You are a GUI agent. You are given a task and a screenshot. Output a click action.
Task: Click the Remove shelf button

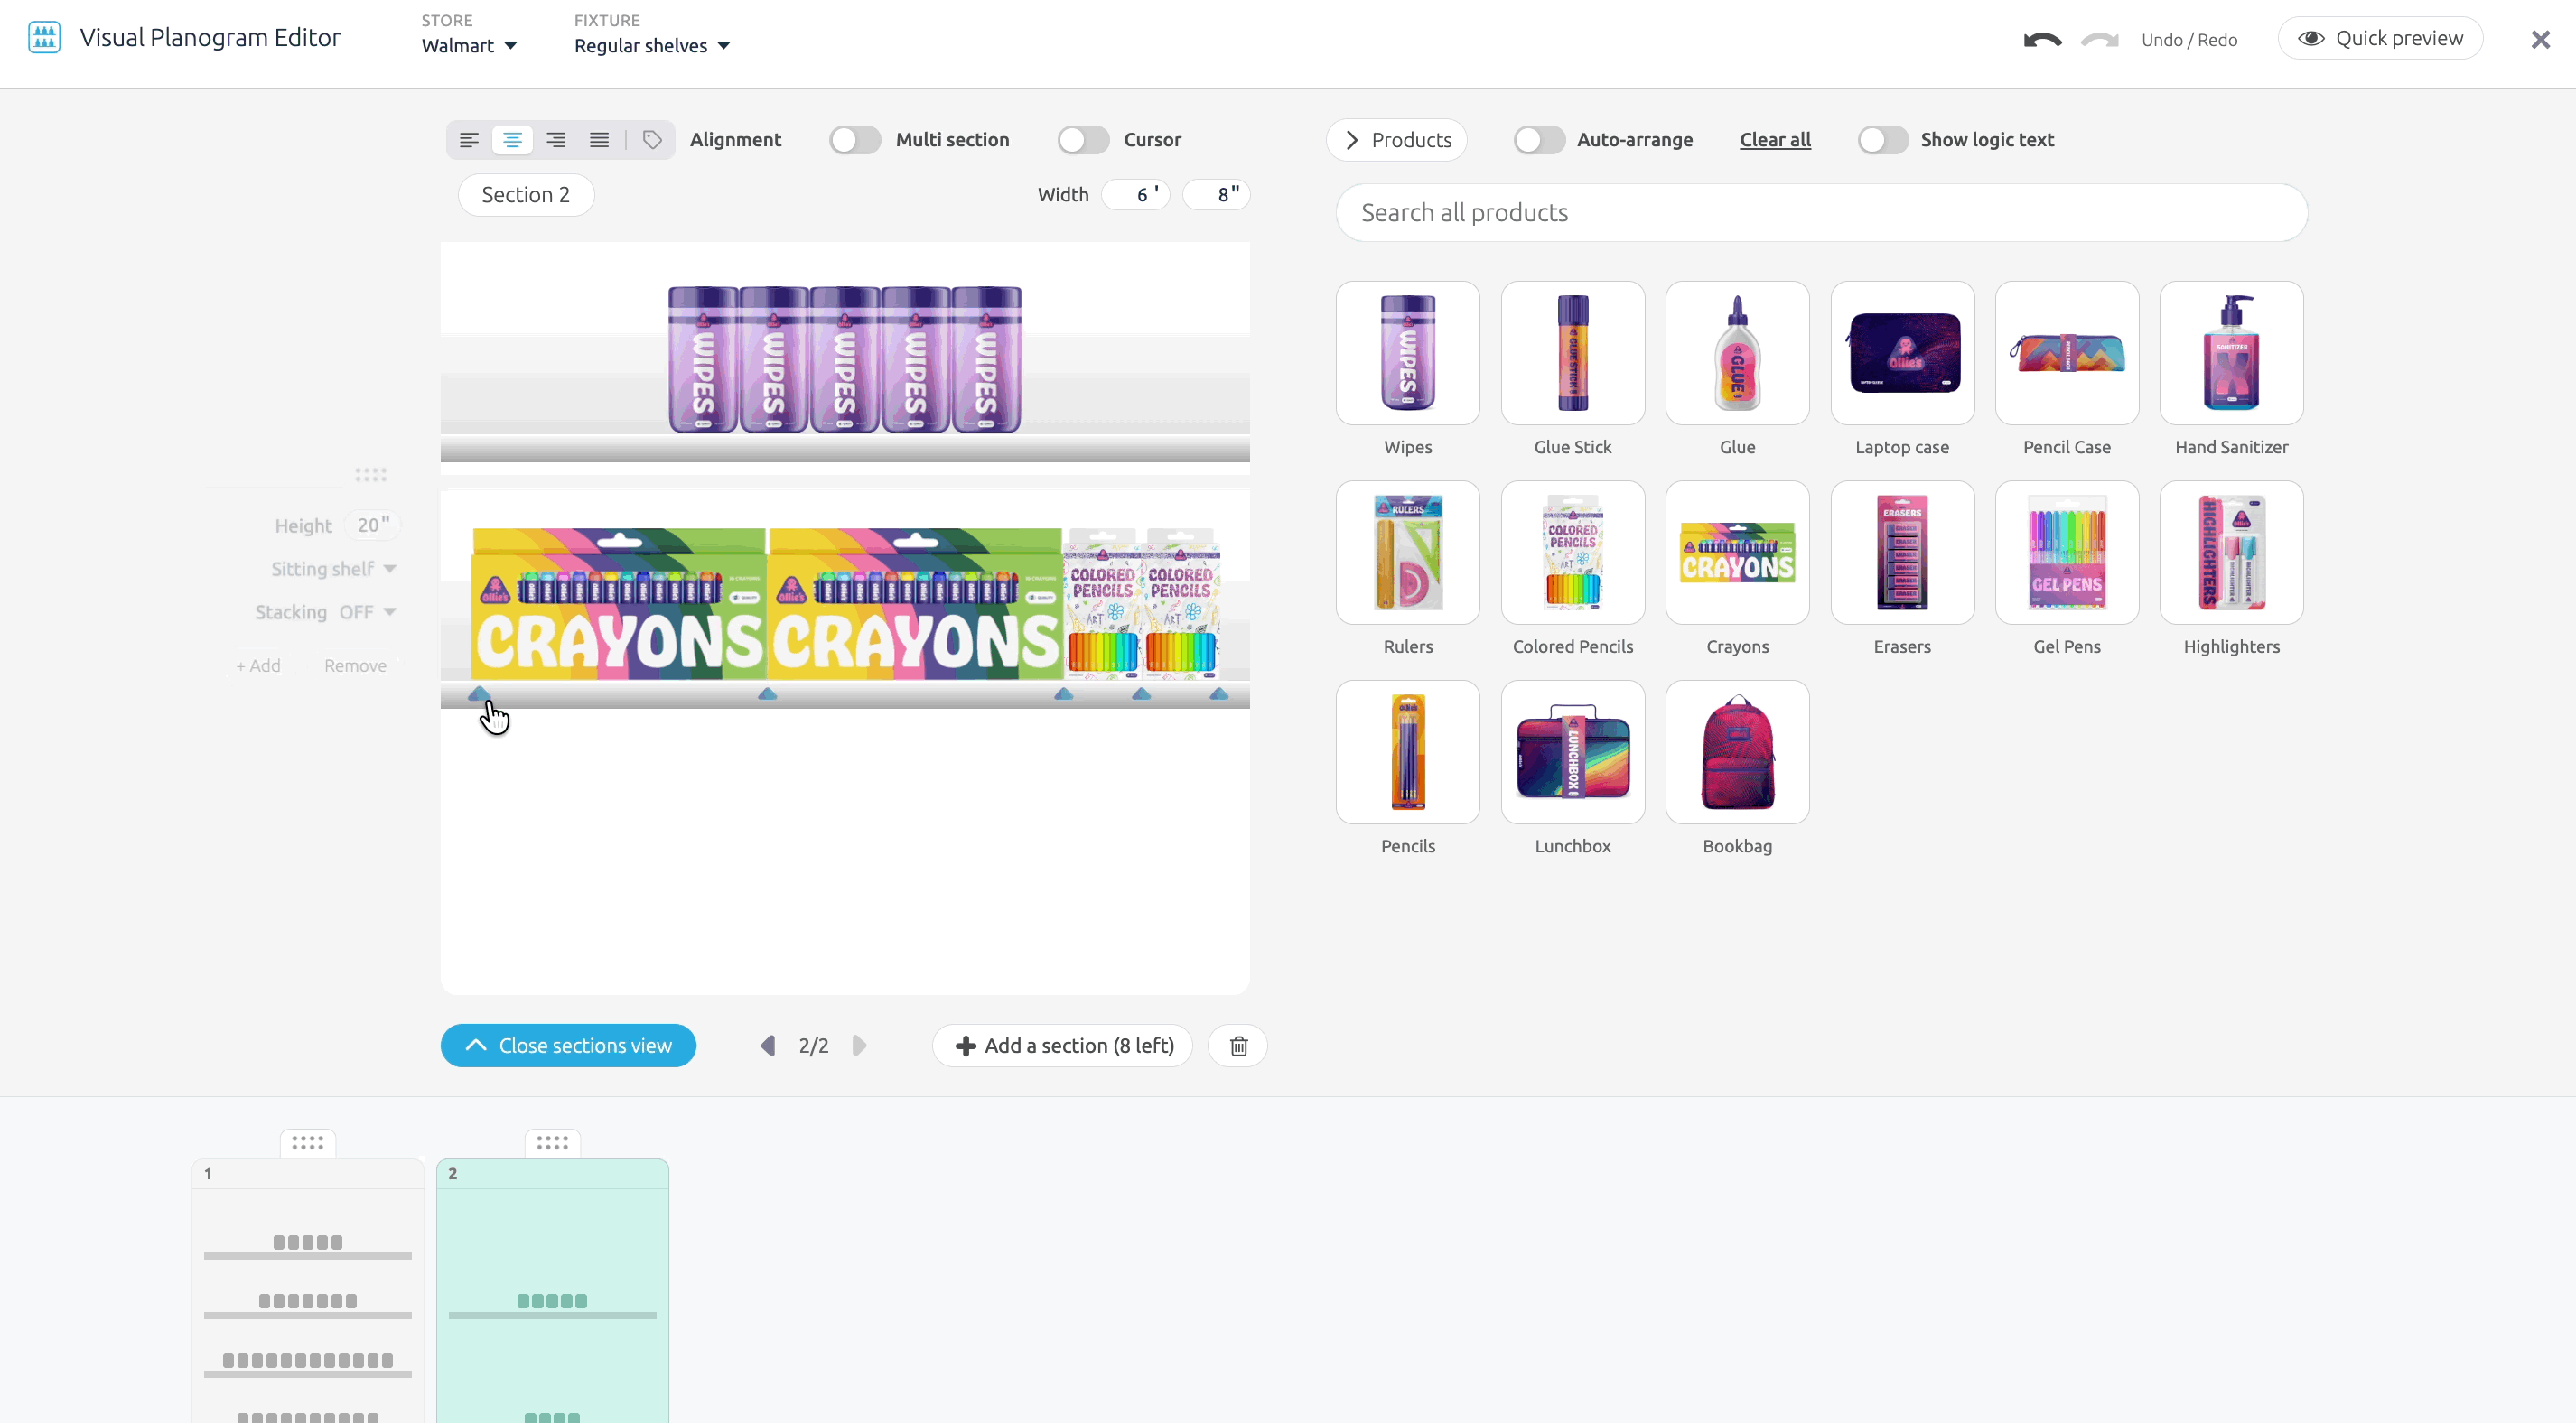pos(355,666)
